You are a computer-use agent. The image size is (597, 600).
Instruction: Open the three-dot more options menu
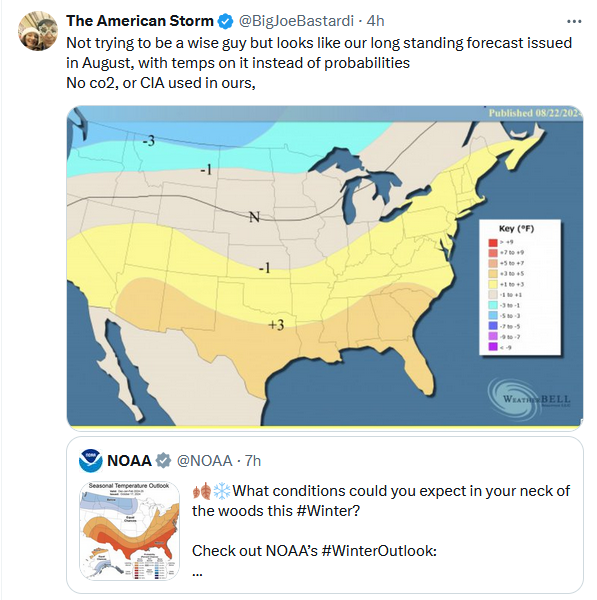pyautogui.click(x=574, y=21)
